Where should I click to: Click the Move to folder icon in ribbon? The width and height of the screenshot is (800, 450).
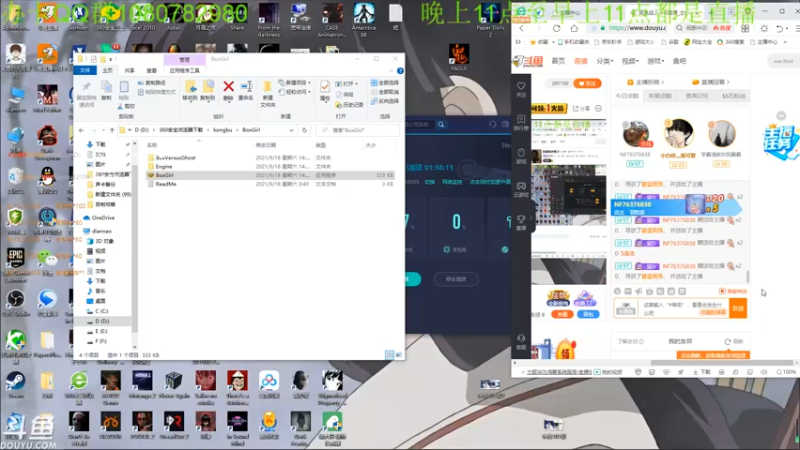click(x=190, y=86)
